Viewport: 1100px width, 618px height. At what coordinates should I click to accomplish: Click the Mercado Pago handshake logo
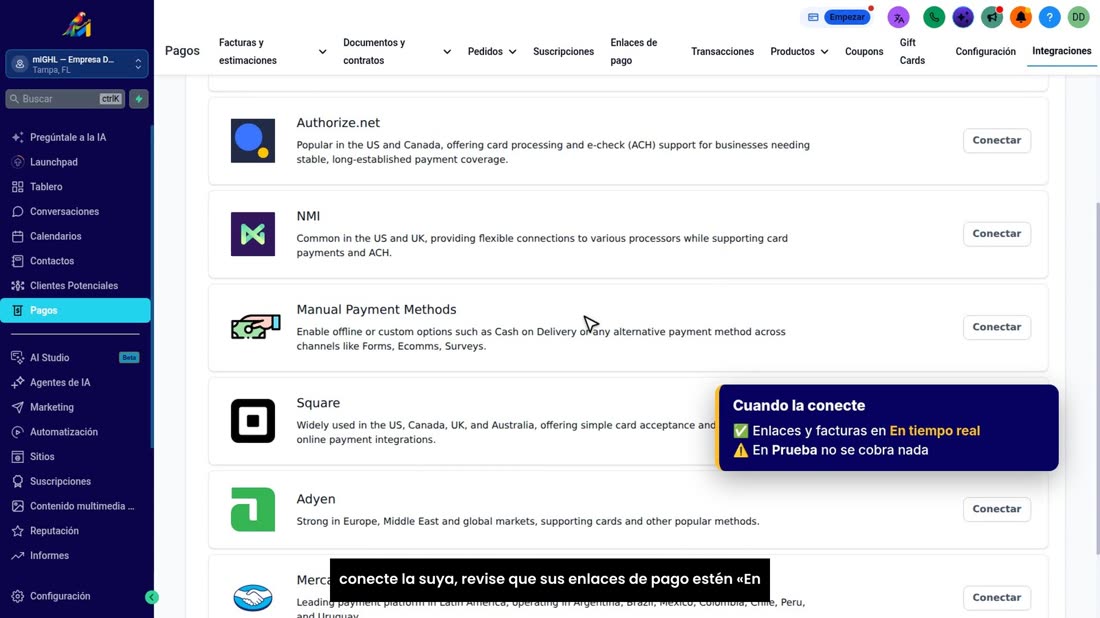click(253, 598)
